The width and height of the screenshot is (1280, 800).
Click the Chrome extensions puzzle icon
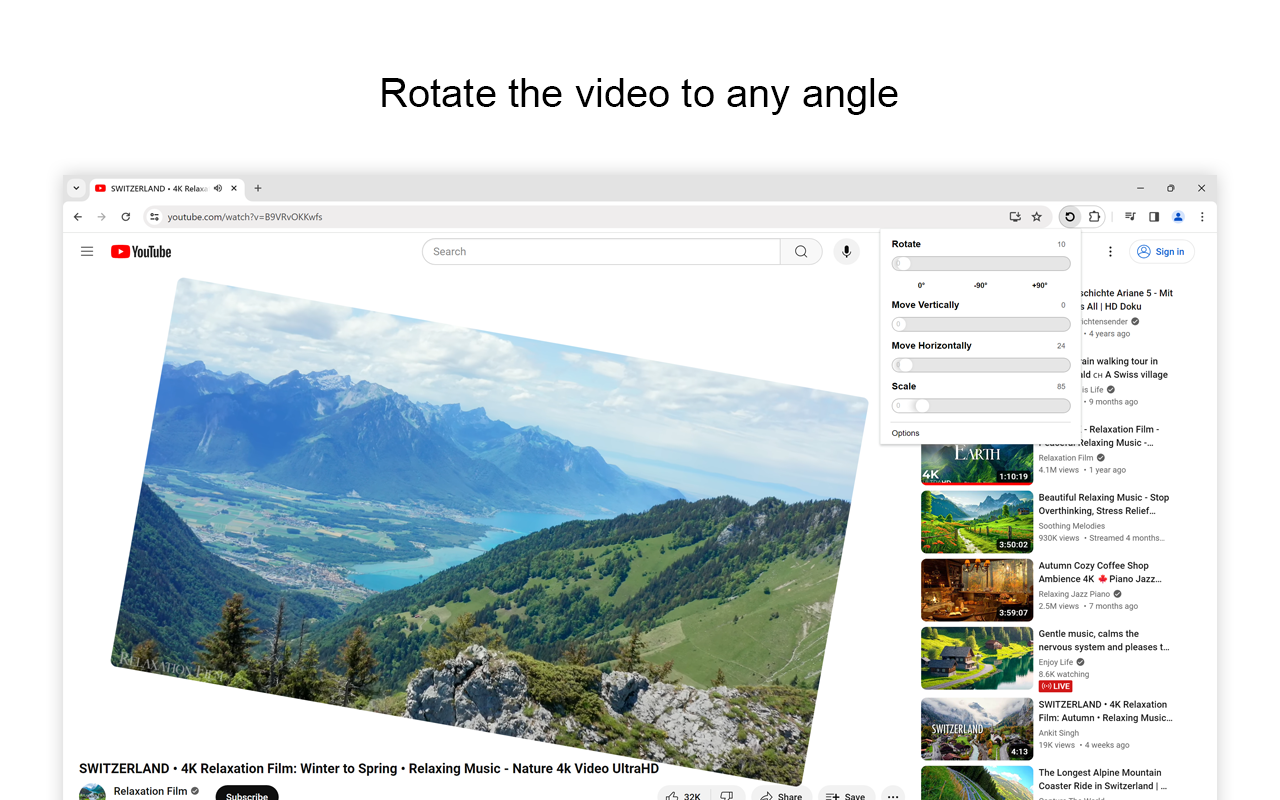[1094, 216]
